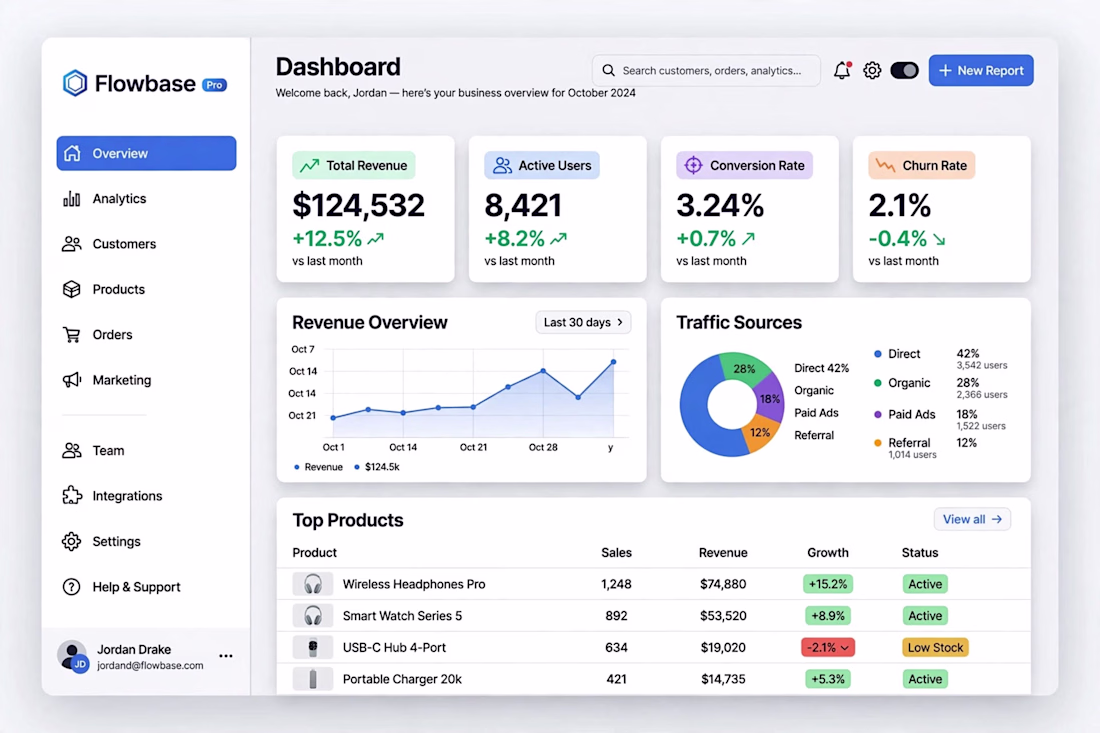Click Jordan Drake's avatar
Screen dimensions: 1100x733
coord(72,656)
